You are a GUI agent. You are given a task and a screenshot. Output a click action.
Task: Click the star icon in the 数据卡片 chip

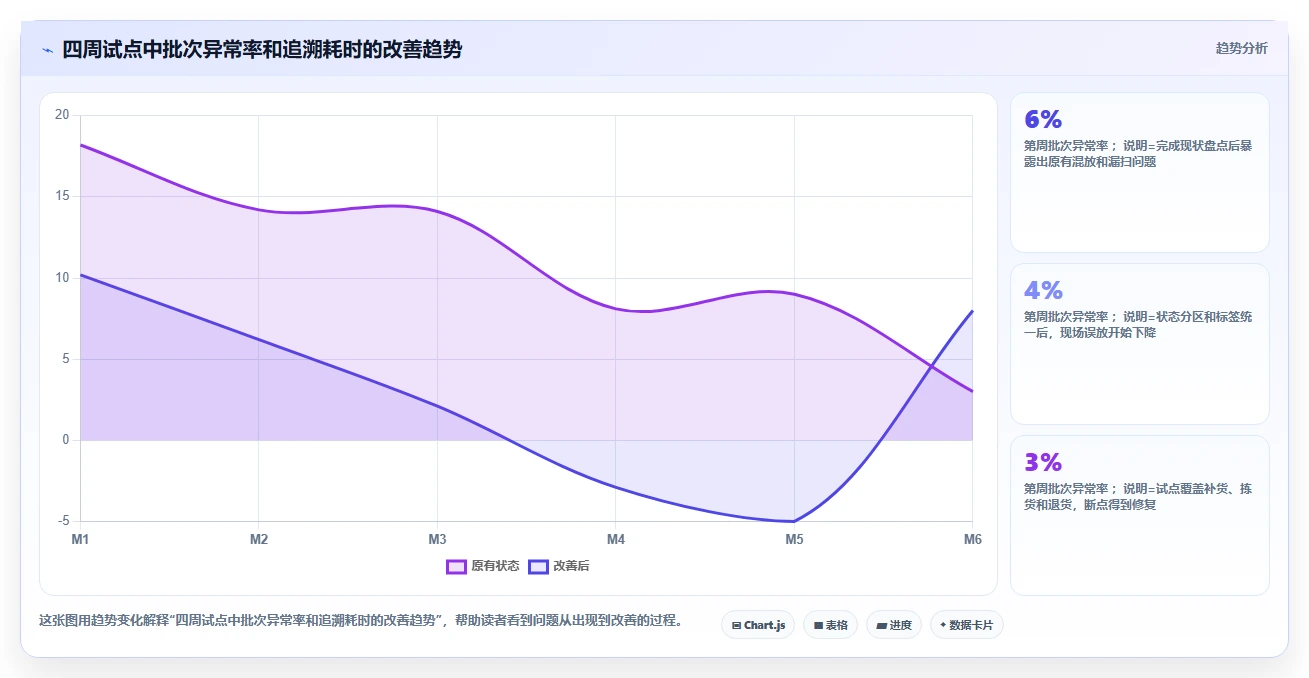tap(942, 625)
